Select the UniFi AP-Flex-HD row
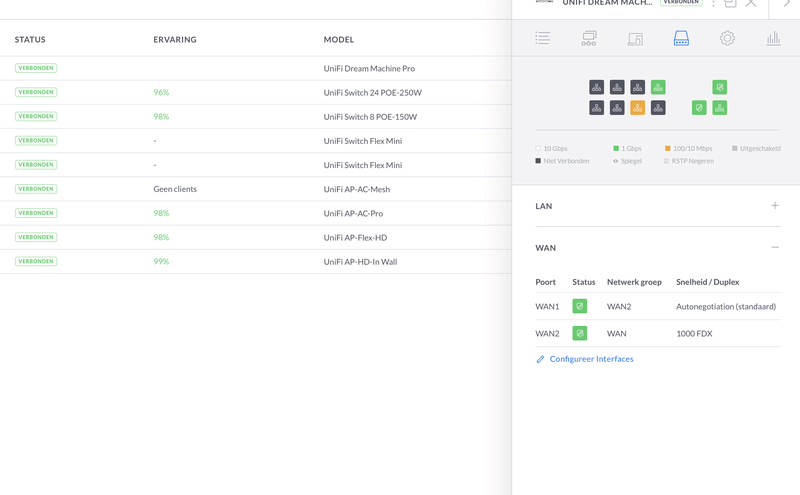 [x=256, y=237]
